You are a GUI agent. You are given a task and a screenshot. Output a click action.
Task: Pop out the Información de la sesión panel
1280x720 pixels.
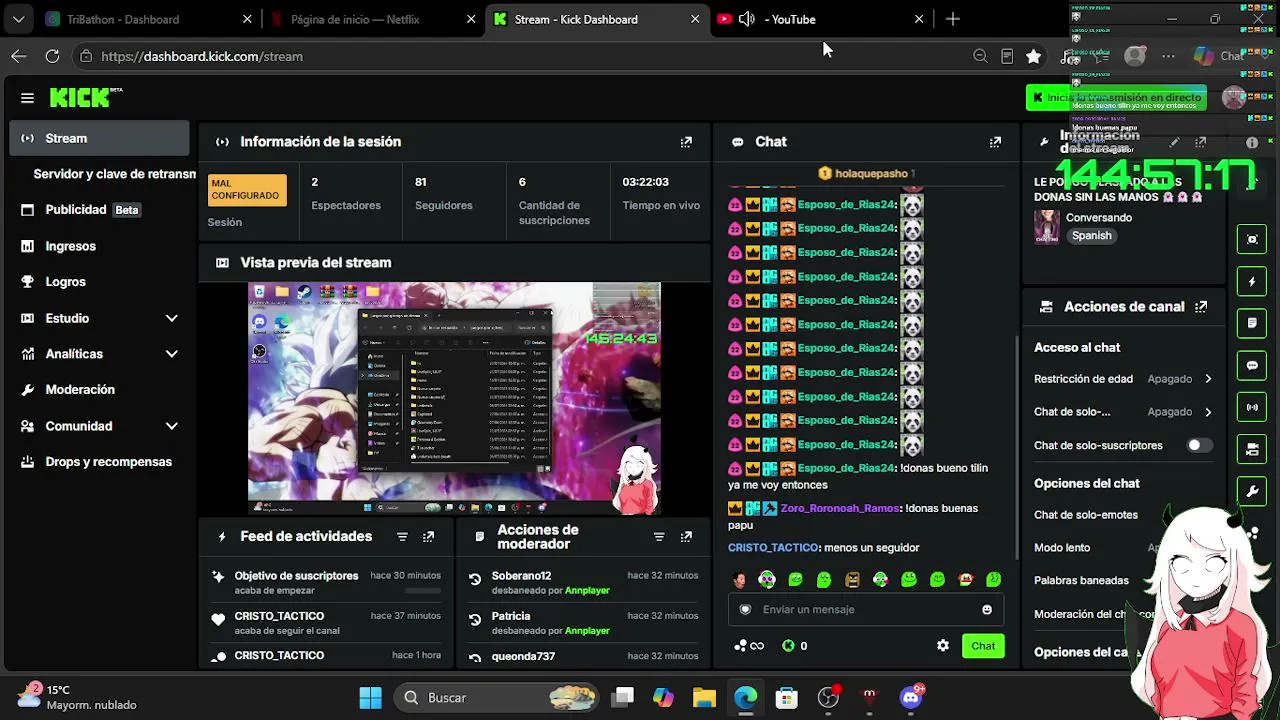click(x=686, y=142)
